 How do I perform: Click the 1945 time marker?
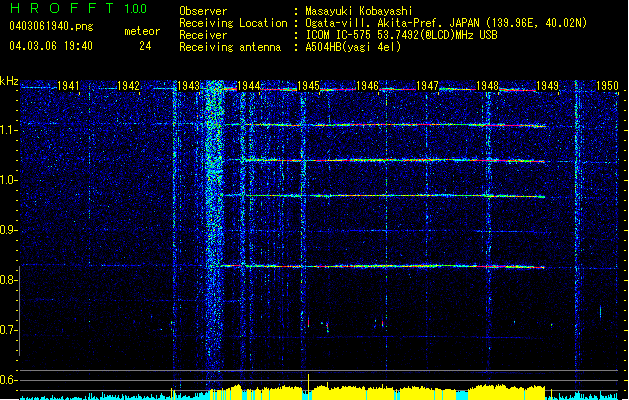(308, 85)
